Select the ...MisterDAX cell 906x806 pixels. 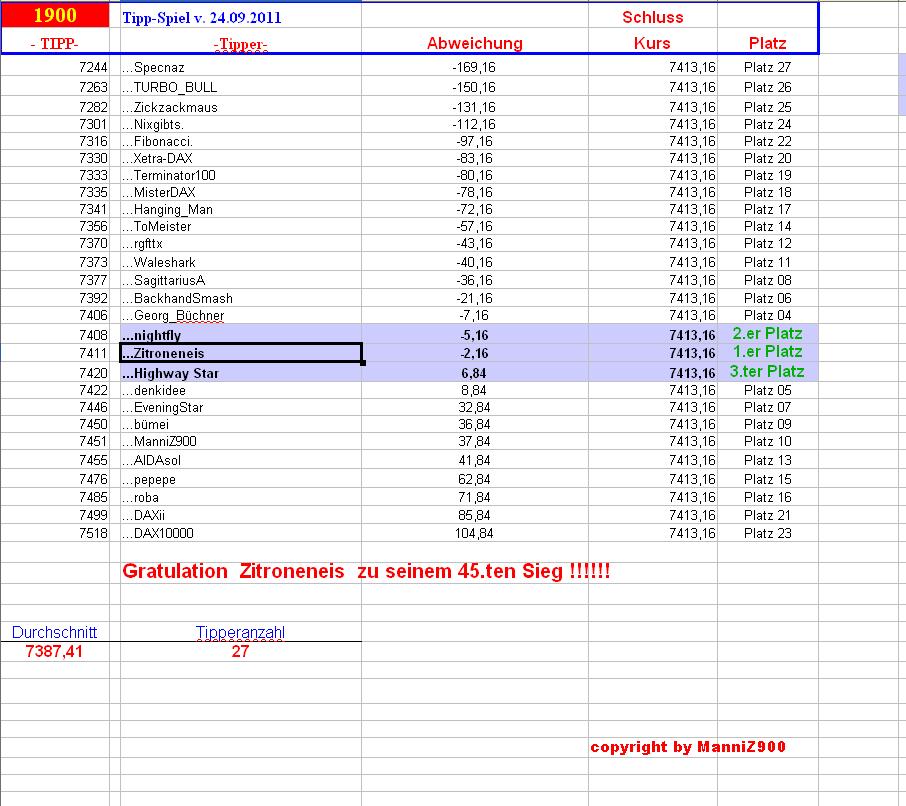(x=240, y=192)
